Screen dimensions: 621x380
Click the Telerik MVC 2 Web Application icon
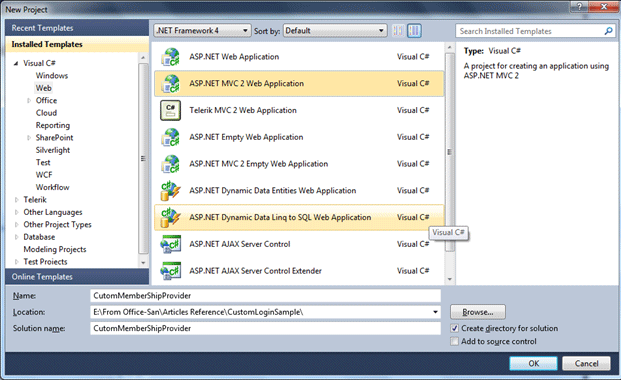point(170,110)
